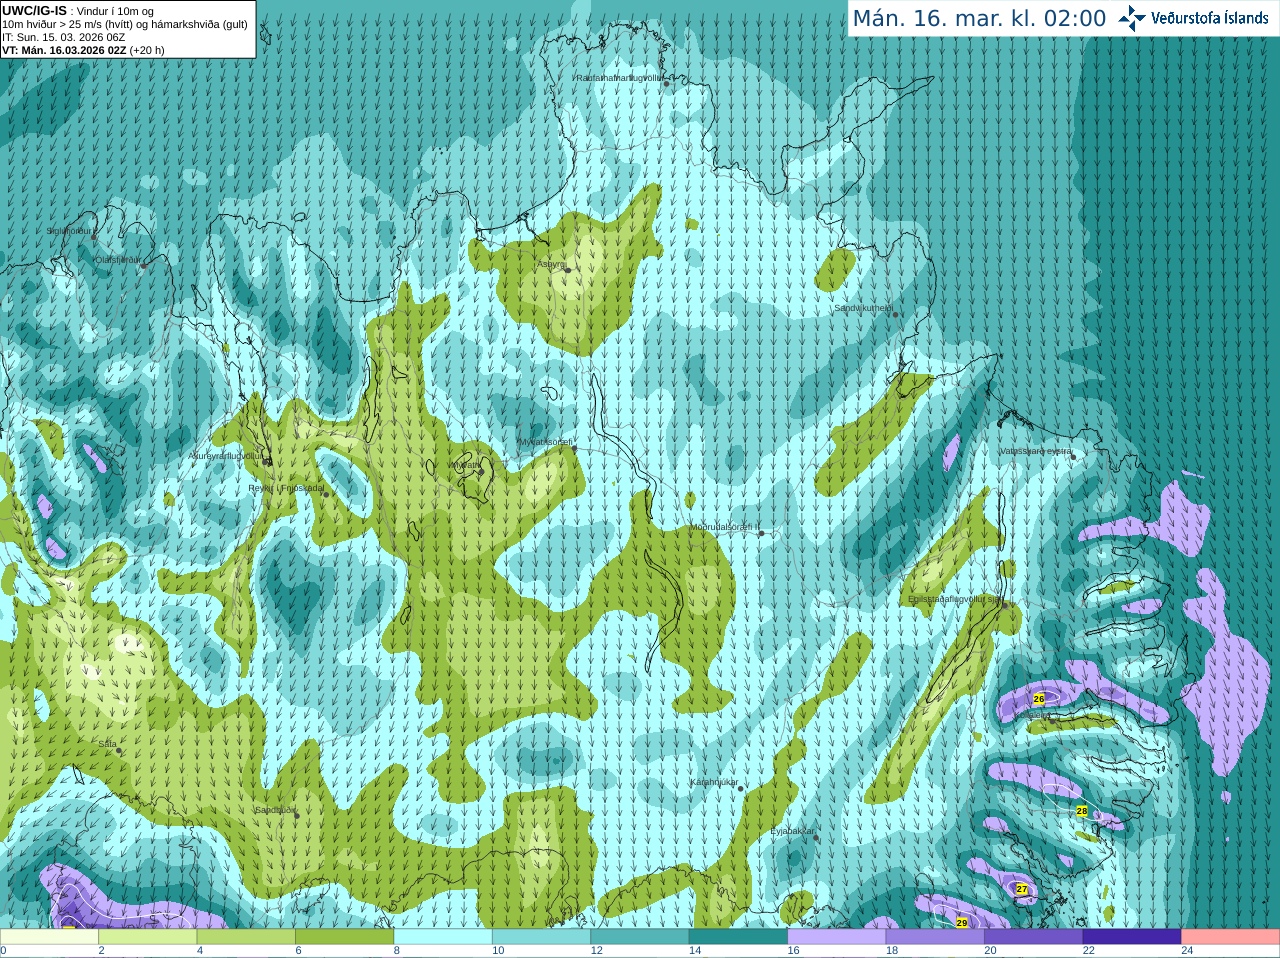Click the 0–2 m/s legend swatch

49,937
